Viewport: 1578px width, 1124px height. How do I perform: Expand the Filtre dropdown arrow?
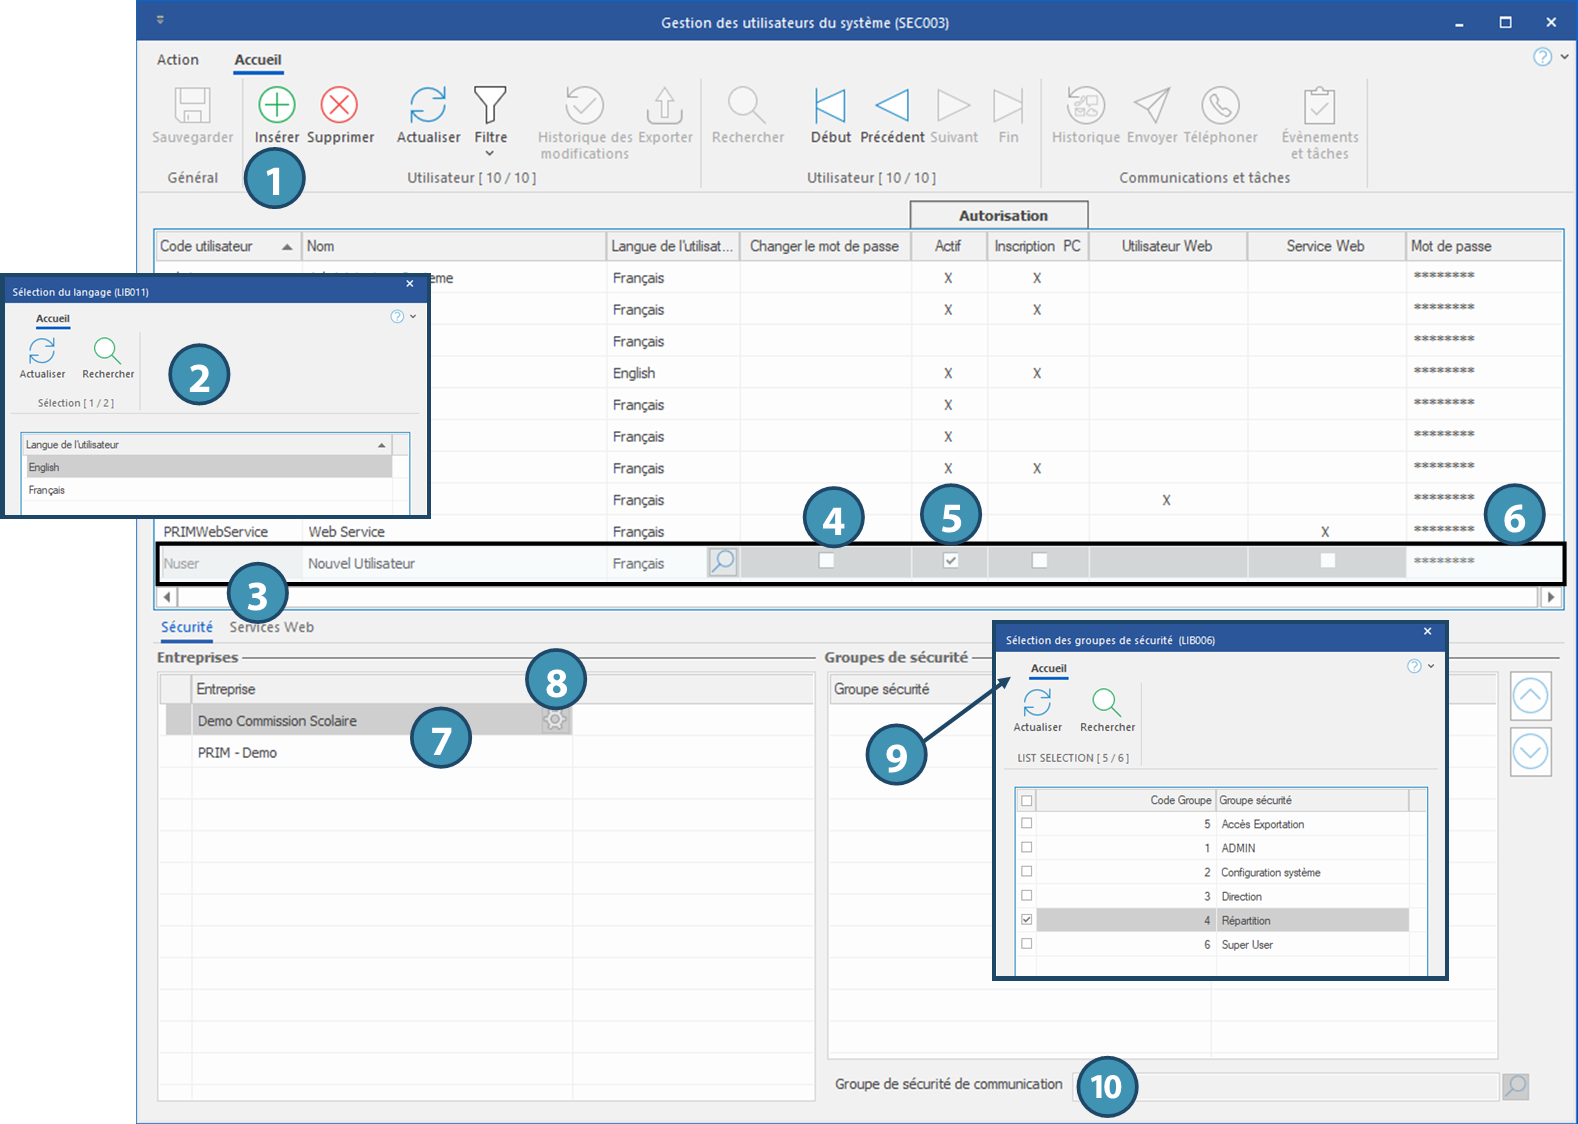point(490,154)
